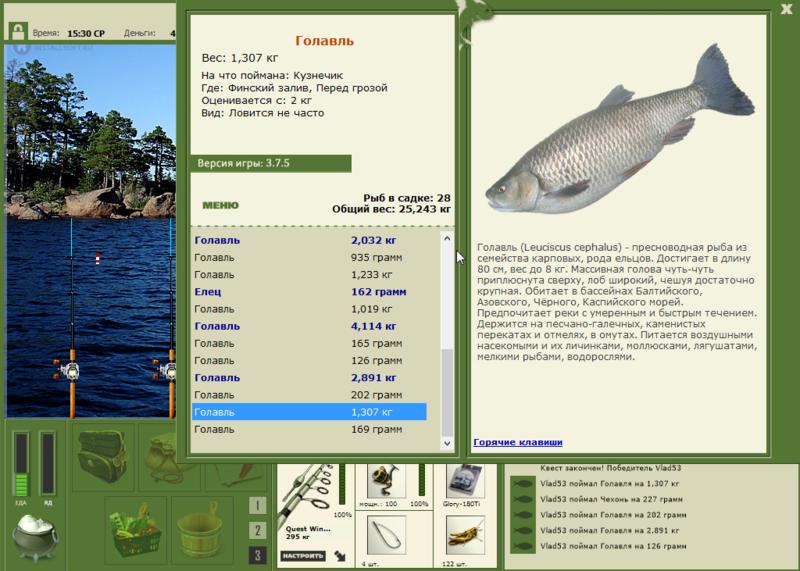Select Голавль 202 грамм row in list

[x=309, y=395]
